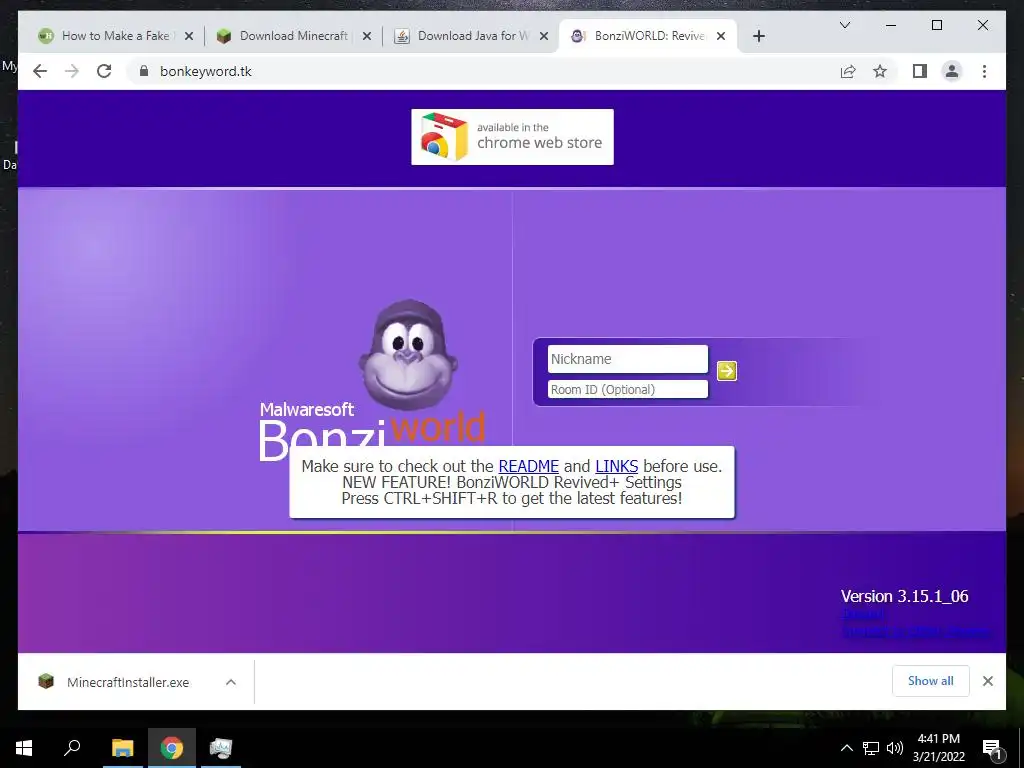Click Show all downloads

tap(931, 681)
